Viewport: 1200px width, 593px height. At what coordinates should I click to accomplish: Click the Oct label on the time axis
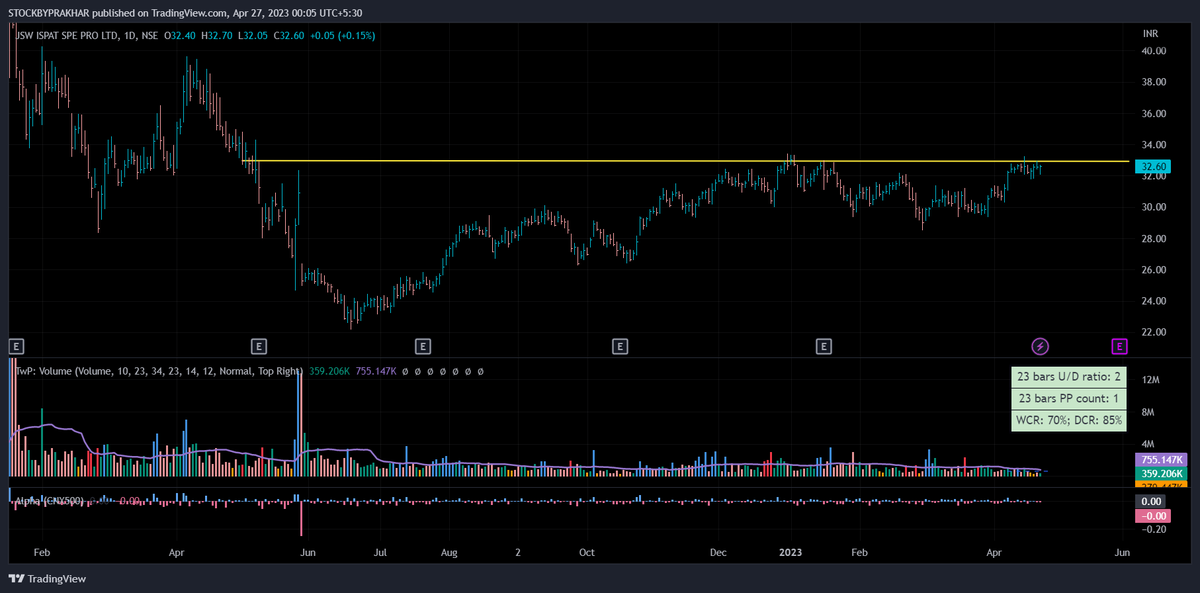click(x=587, y=552)
